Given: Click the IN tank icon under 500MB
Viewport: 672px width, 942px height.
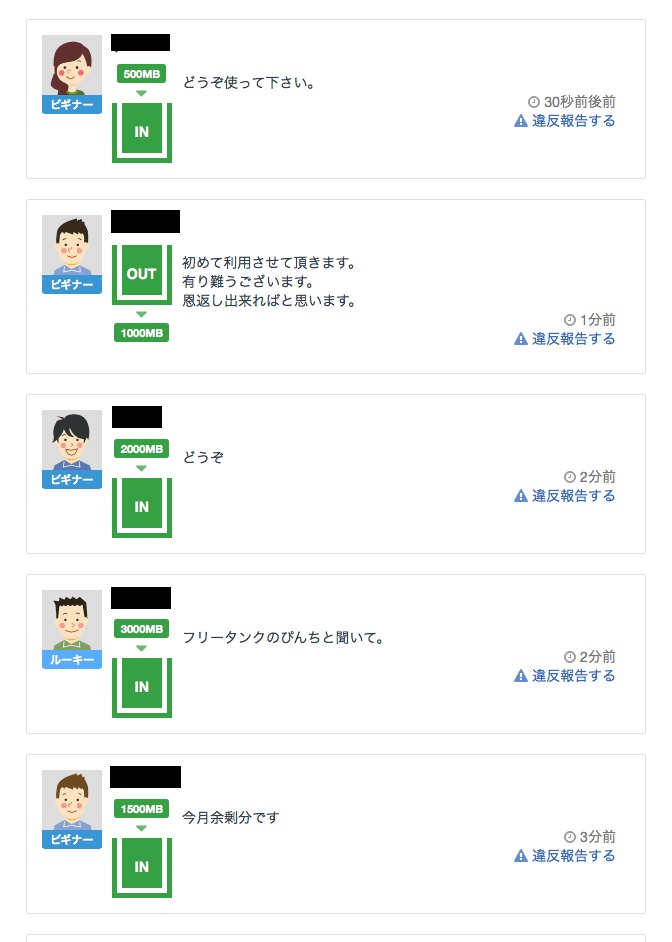Looking at the screenshot, I should (142, 132).
